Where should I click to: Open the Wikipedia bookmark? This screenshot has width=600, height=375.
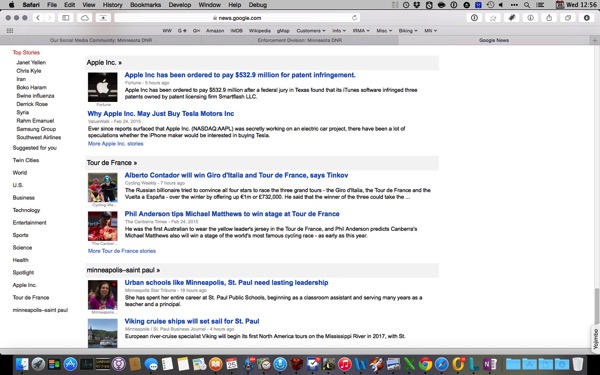click(x=259, y=31)
